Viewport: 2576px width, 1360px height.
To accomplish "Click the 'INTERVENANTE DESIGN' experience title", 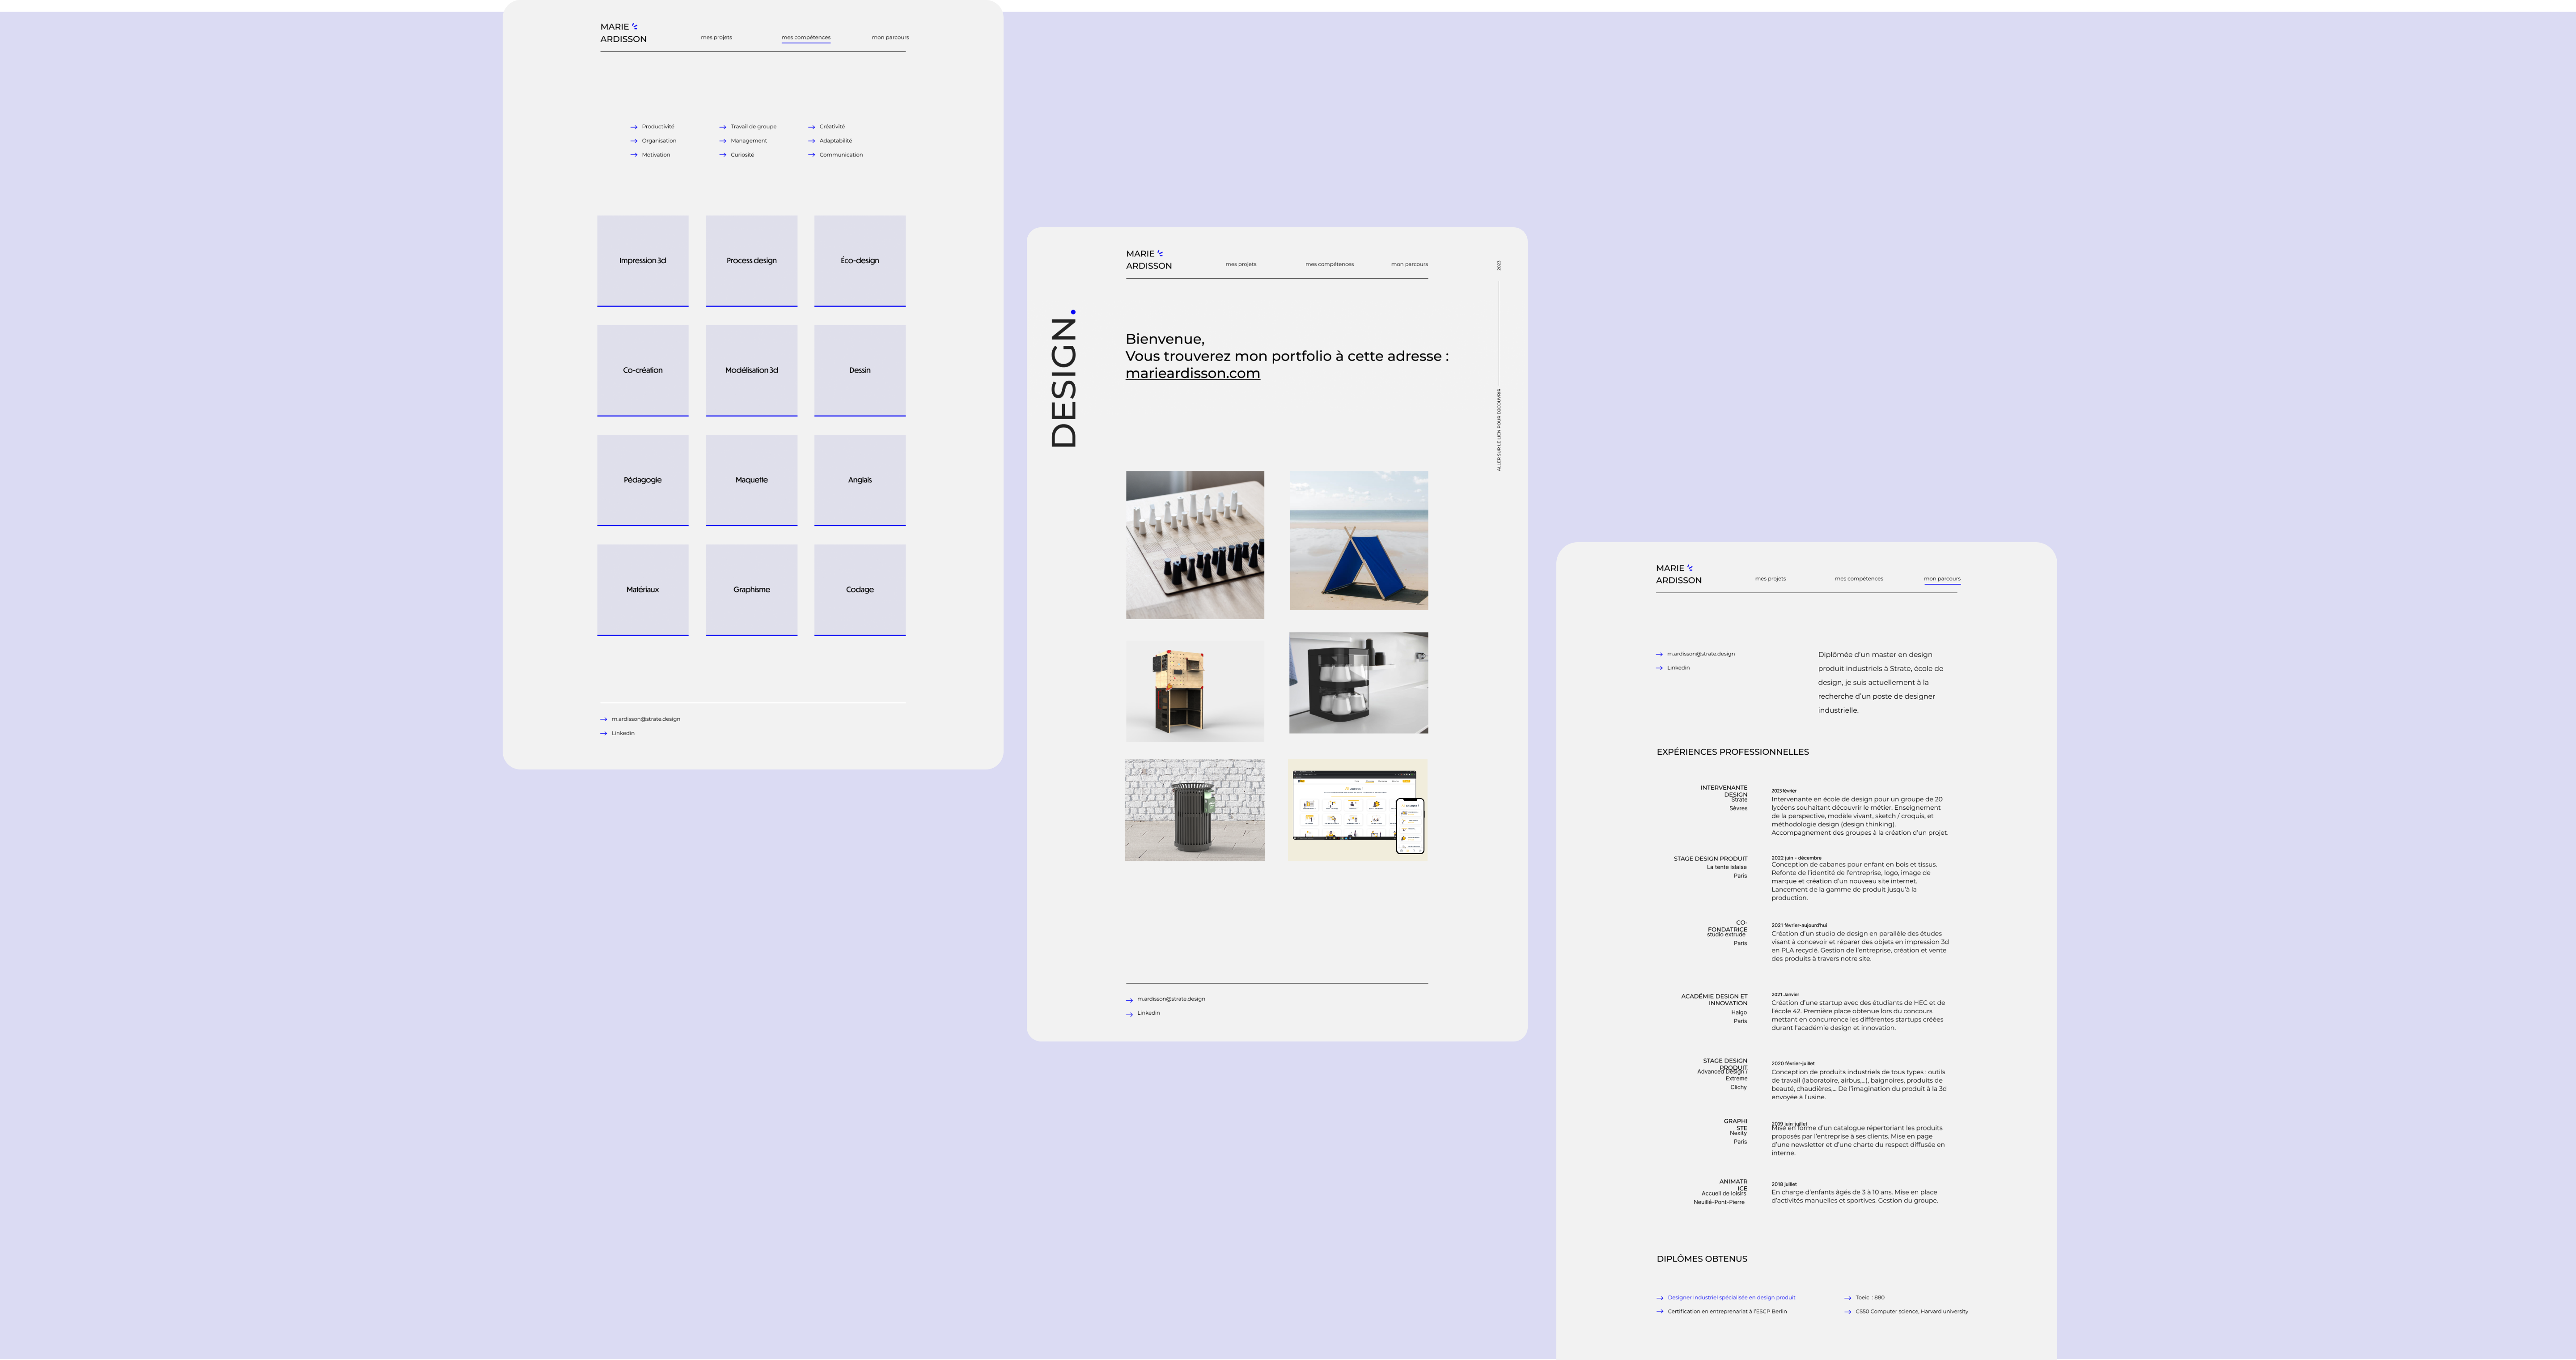I will tap(1724, 791).
